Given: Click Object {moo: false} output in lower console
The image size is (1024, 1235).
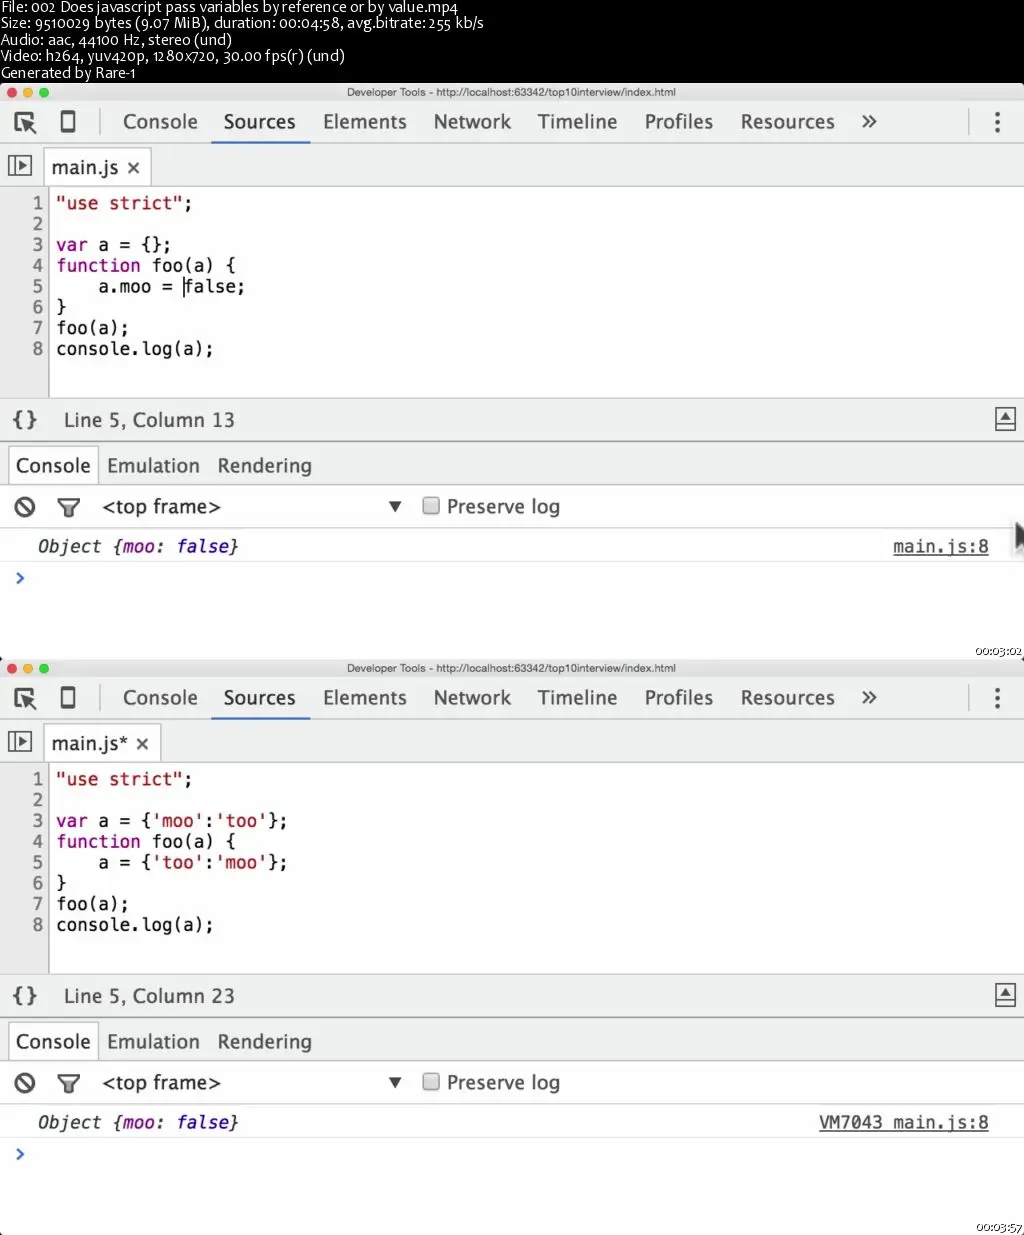Looking at the screenshot, I should pos(138,1122).
